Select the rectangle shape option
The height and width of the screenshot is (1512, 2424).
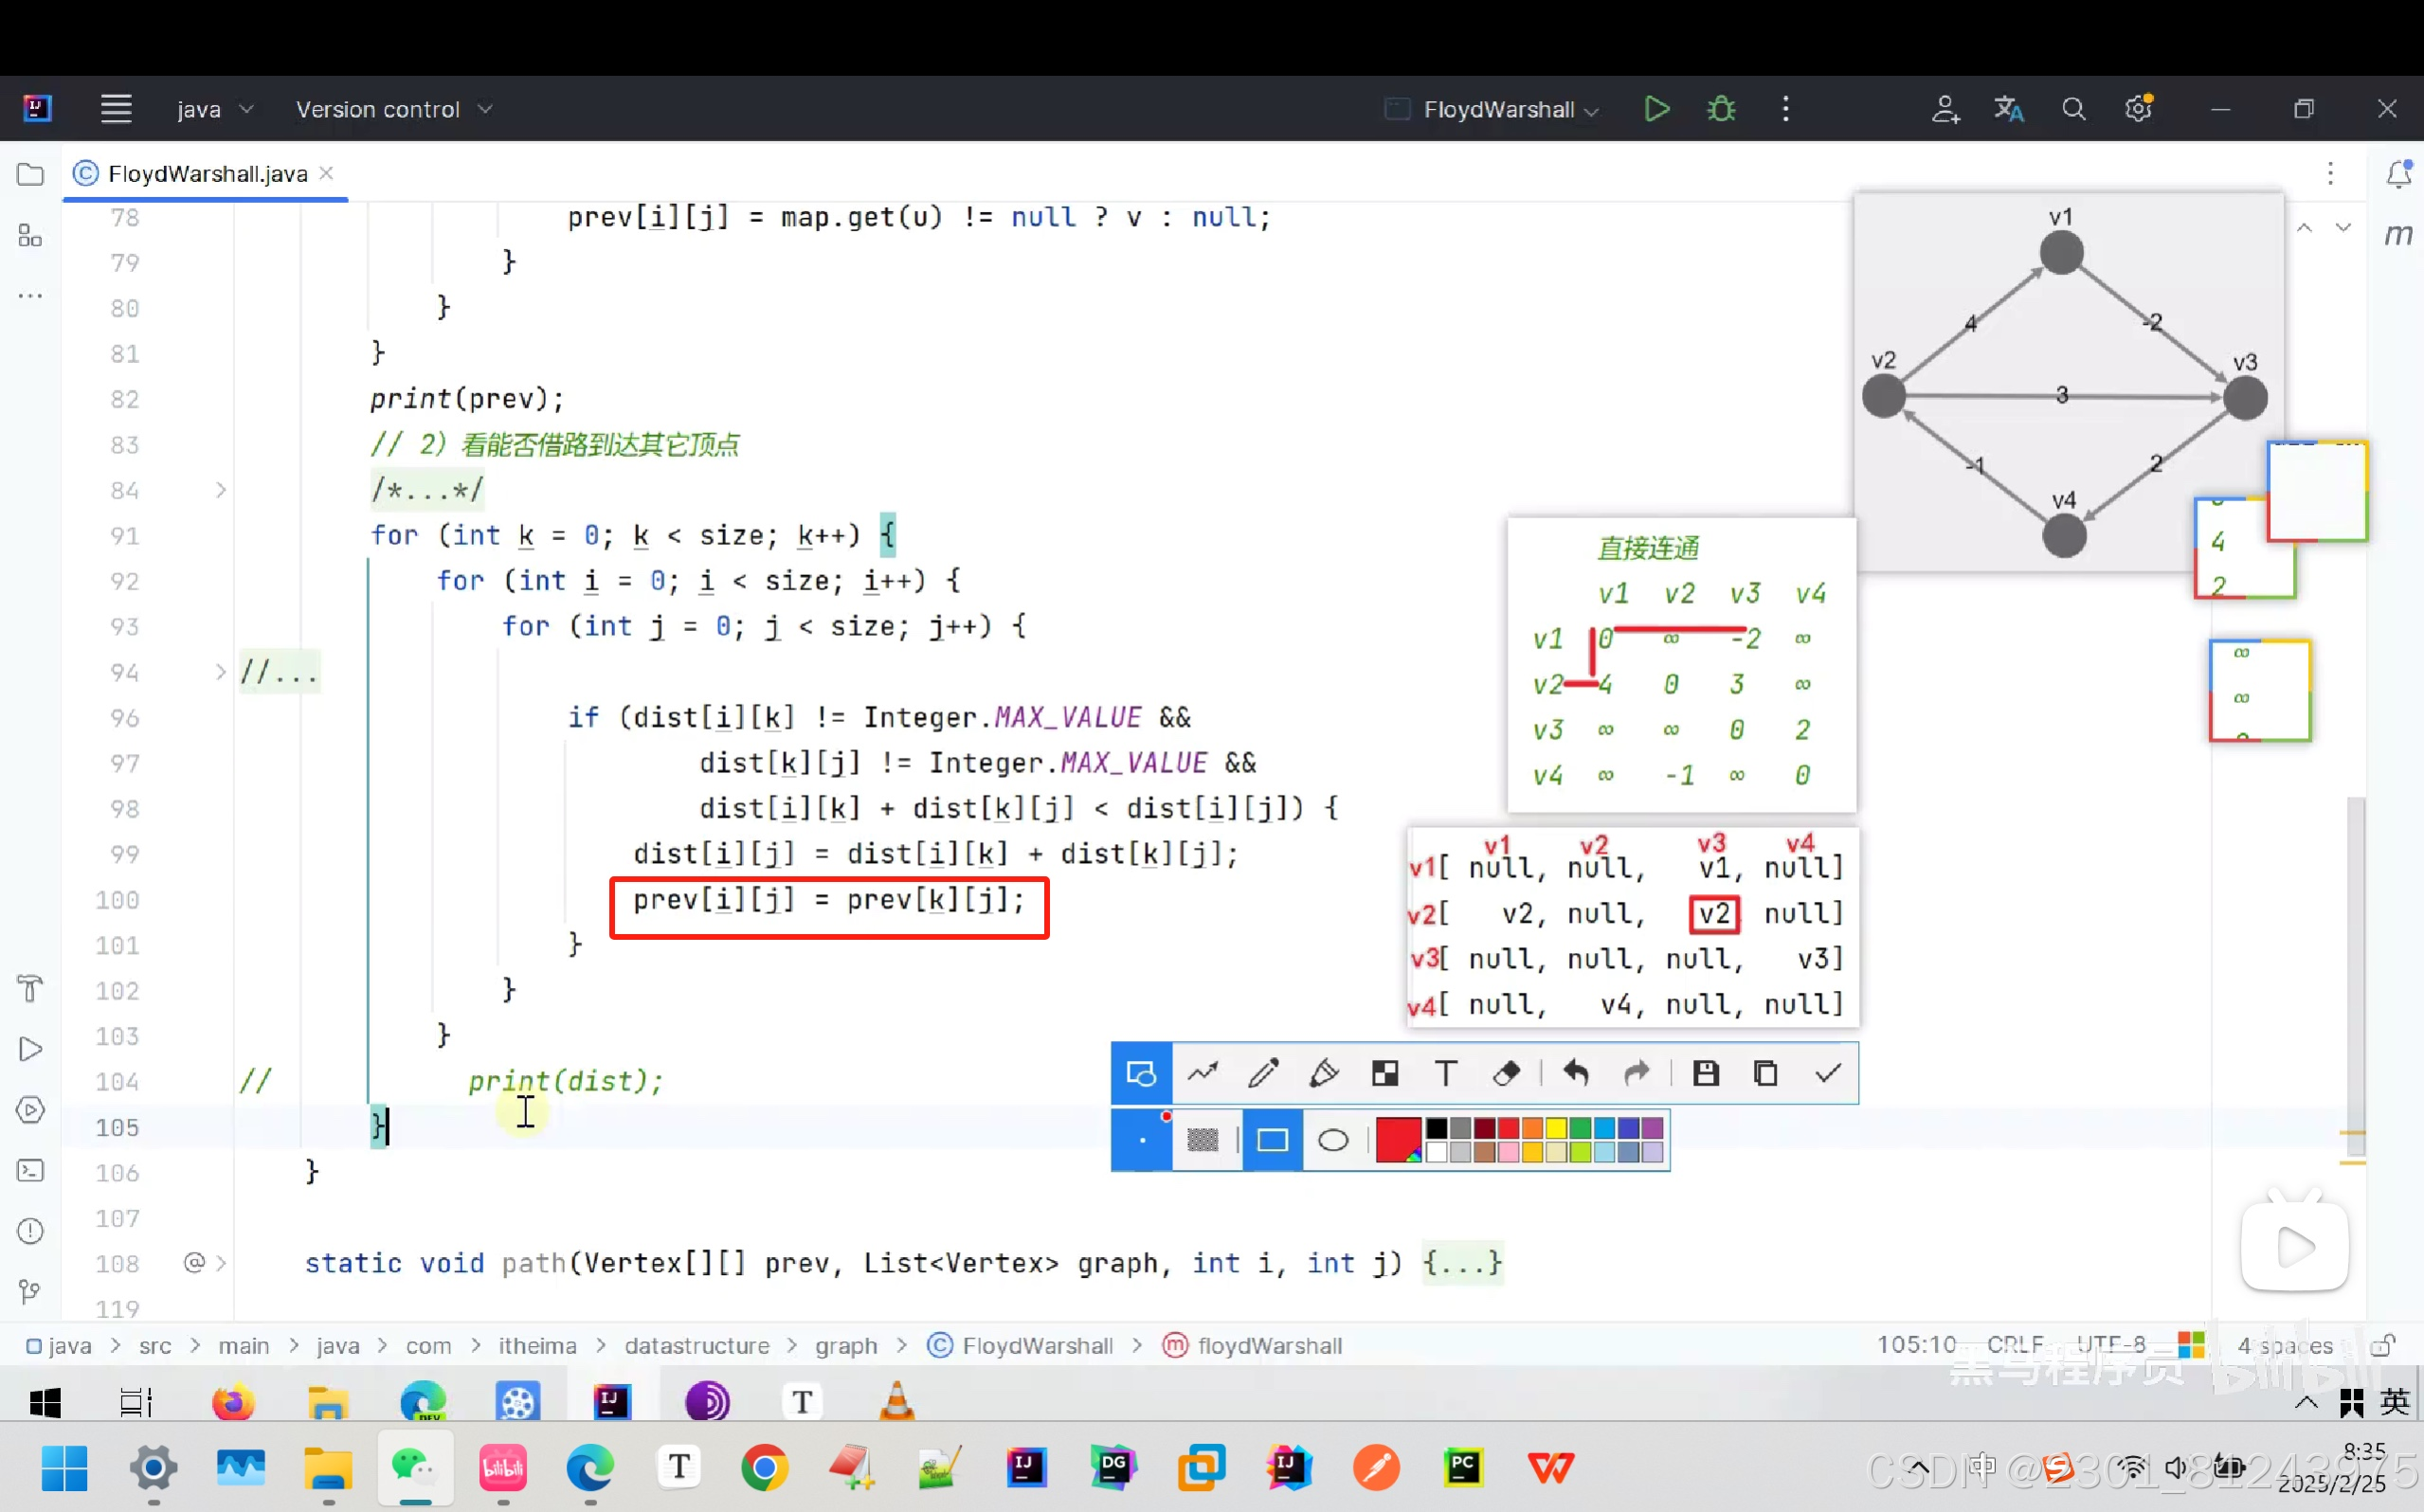pyautogui.click(x=1271, y=1140)
